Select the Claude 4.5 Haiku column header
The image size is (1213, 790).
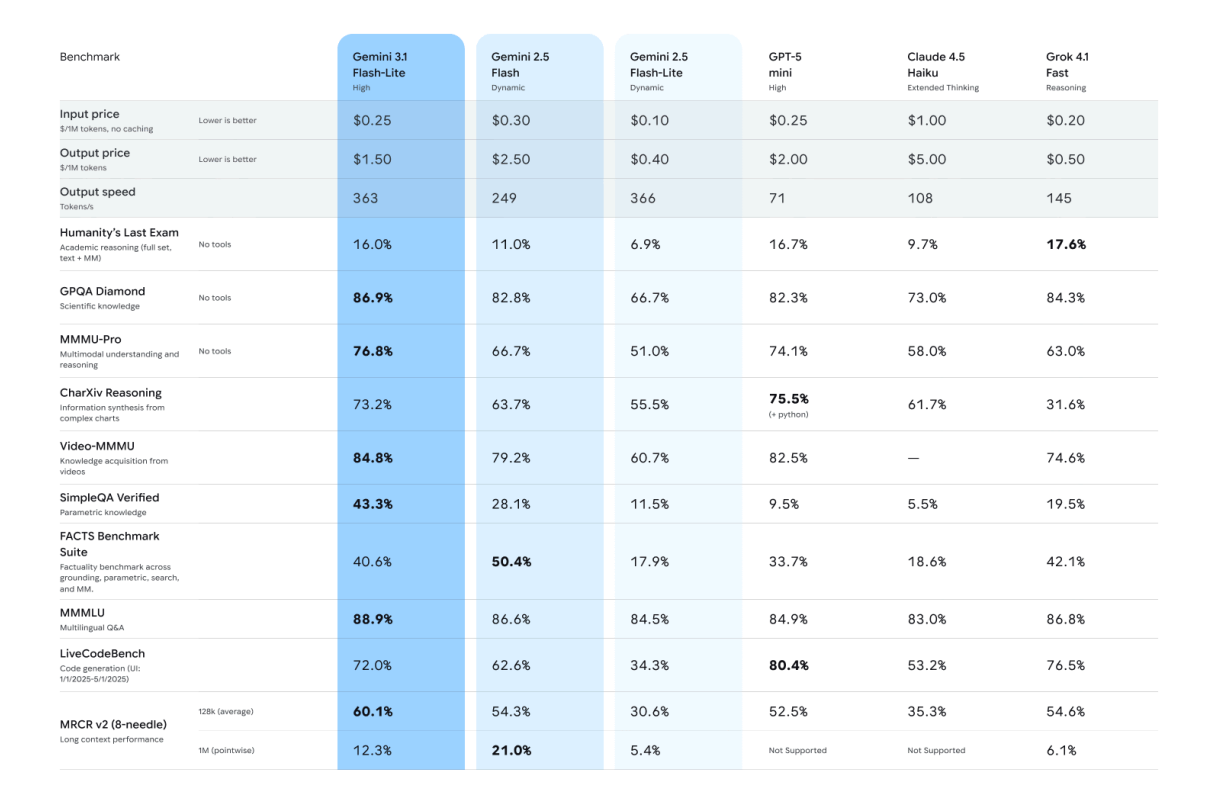point(936,64)
